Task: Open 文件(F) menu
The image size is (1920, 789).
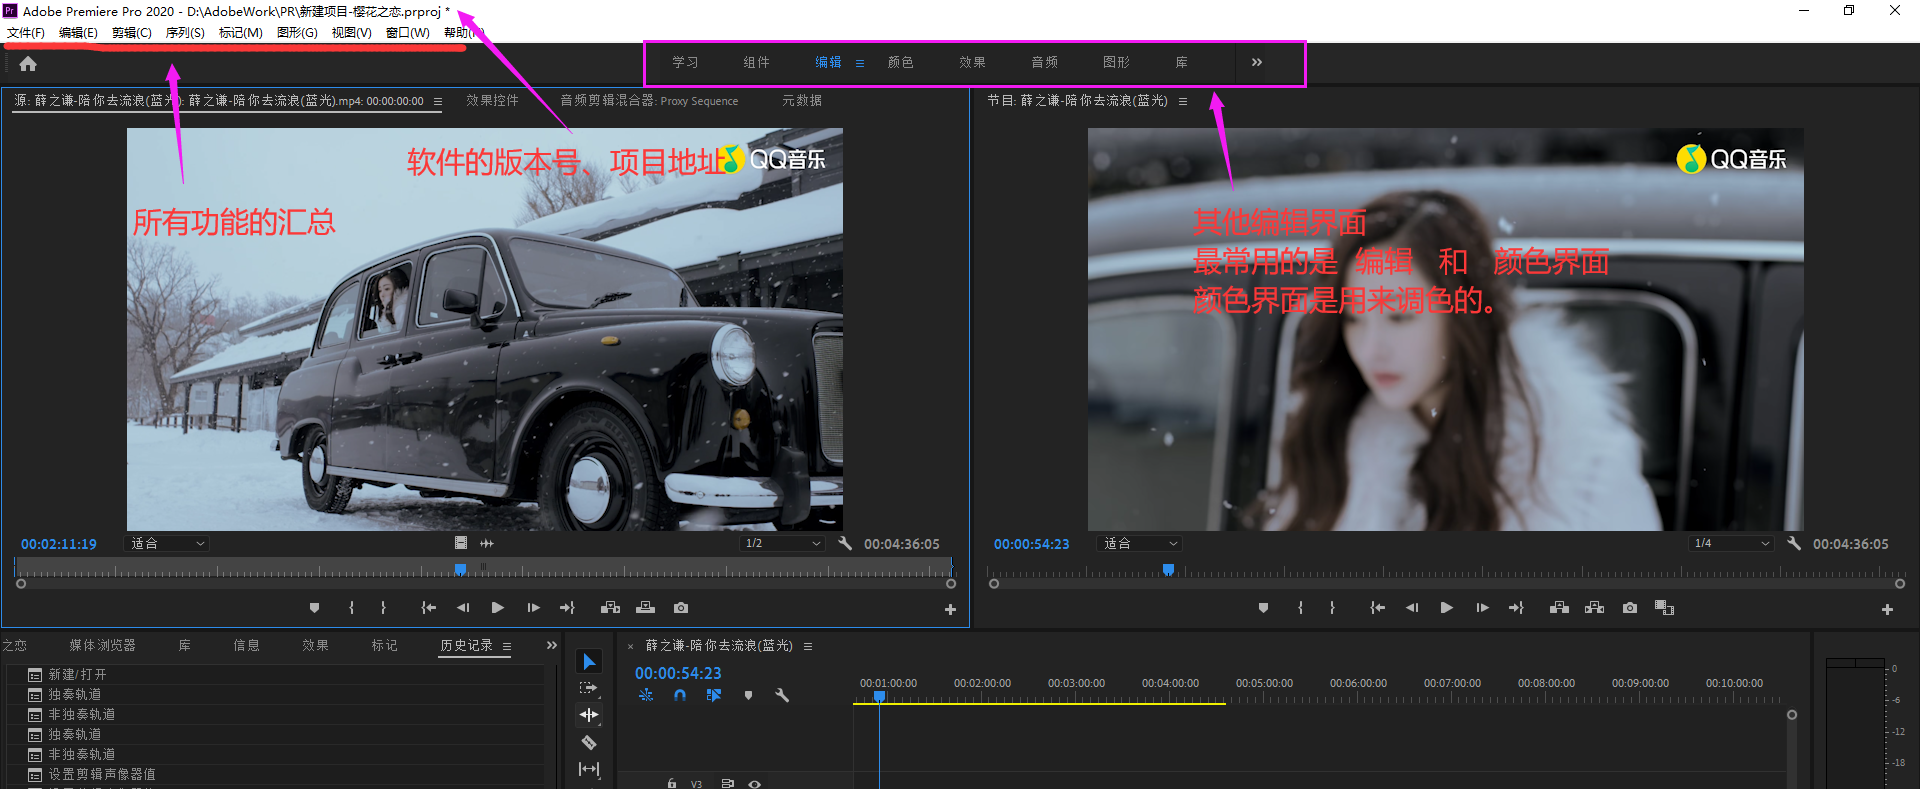Action: click(x=26, y=33)
